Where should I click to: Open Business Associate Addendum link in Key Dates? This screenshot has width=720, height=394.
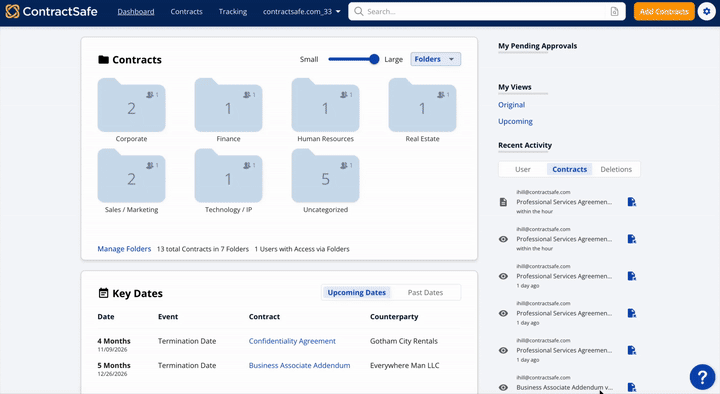(x=299, y=365)
